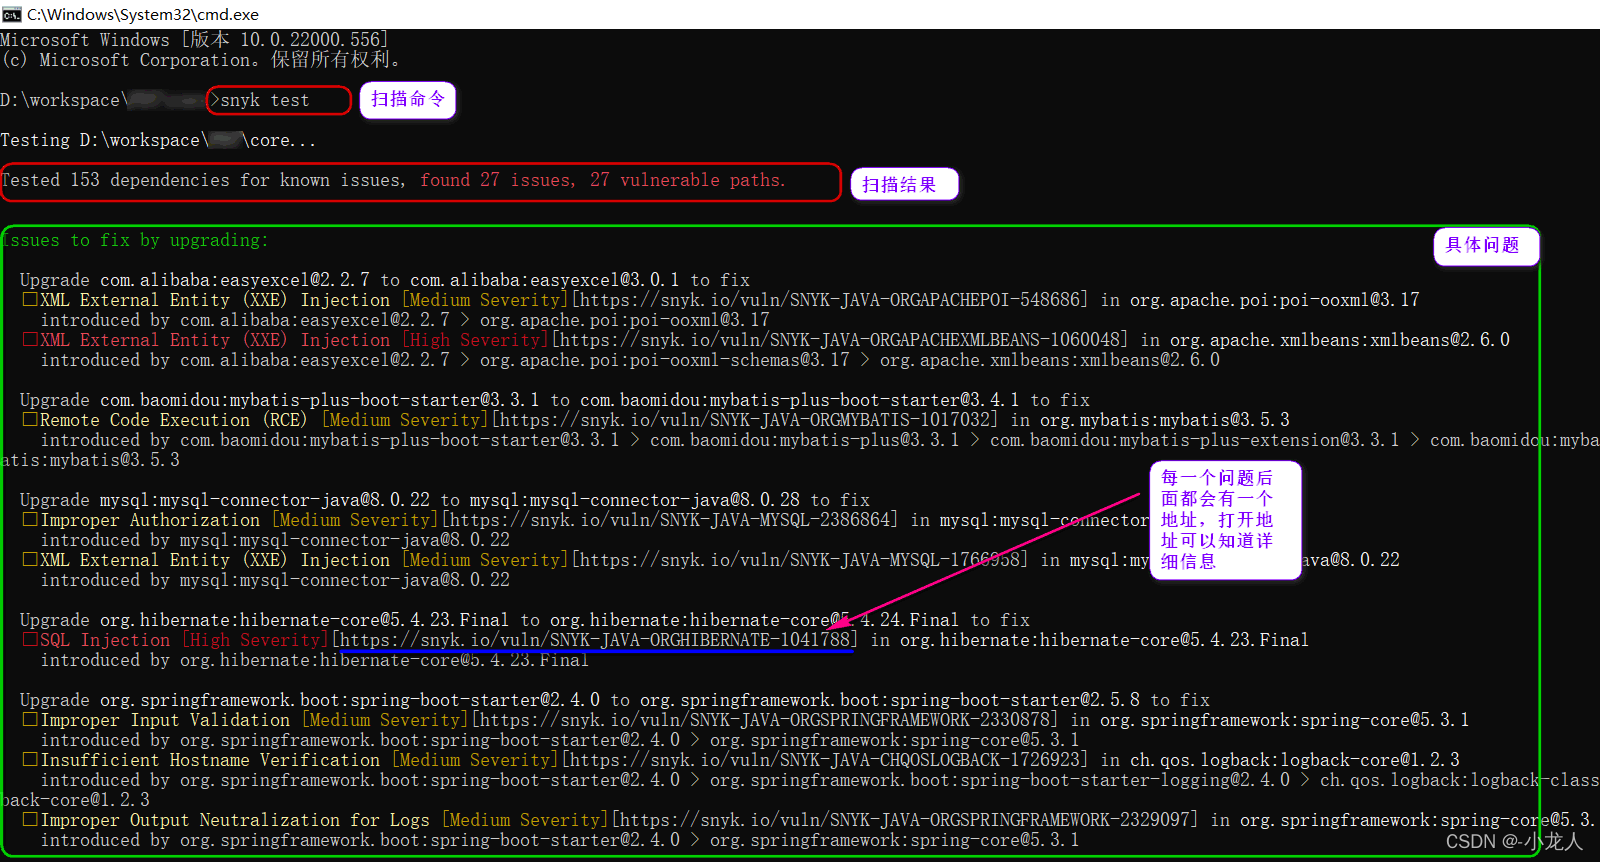Screen dimensions: 1600x862
Task: Click the 'Testing D:\workspace' output line
Action: [158, 140]
